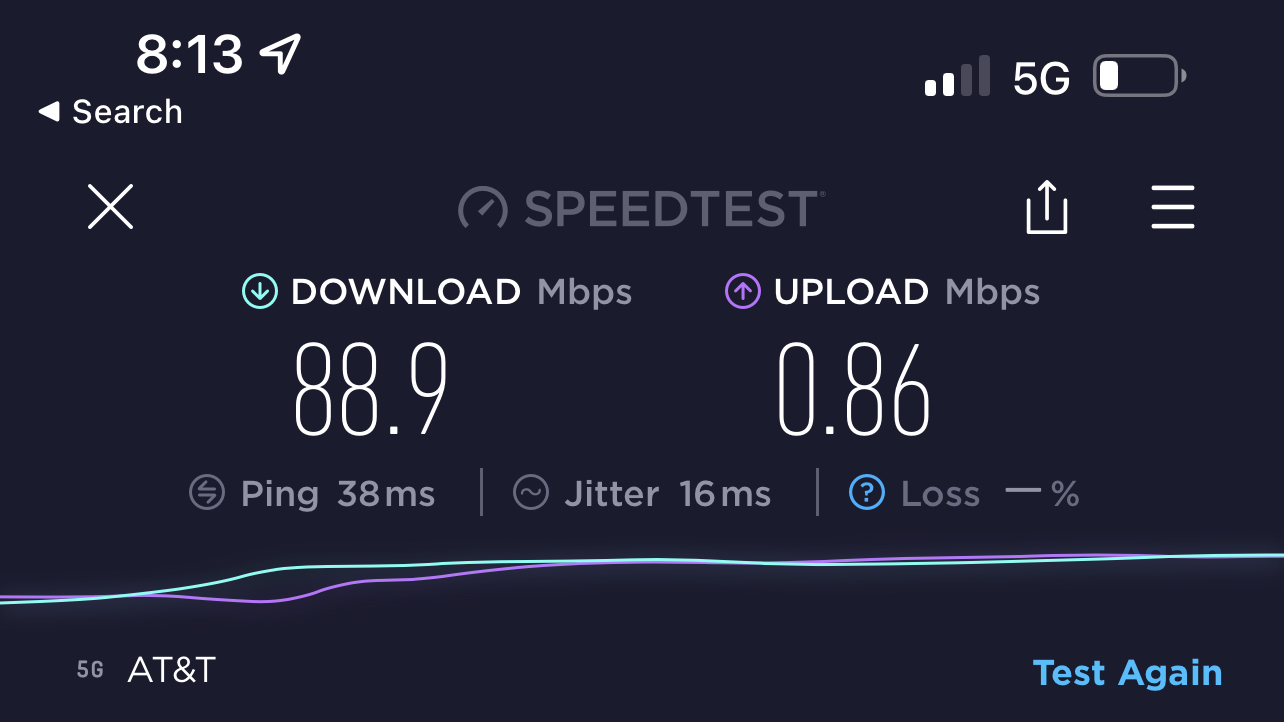
Task: Tap the Jitter wave icon
Action: tap(531, 493)
